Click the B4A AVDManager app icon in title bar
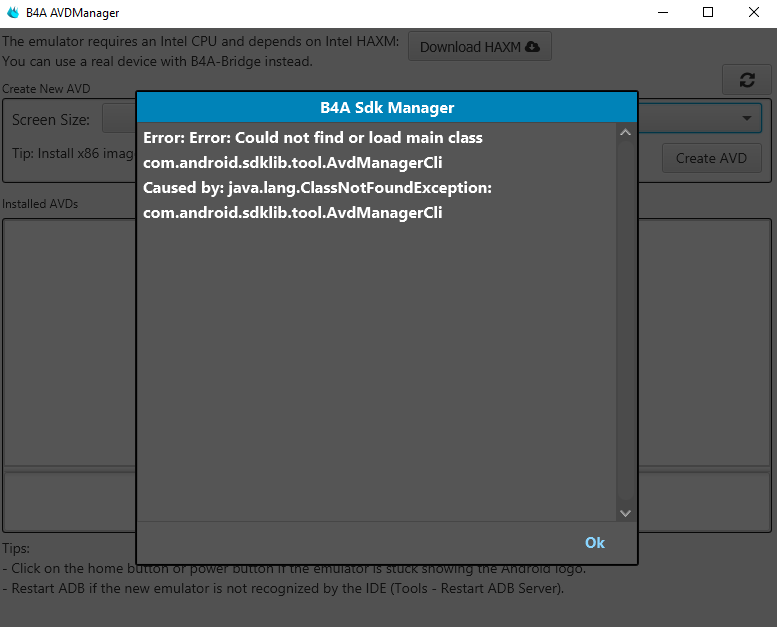The image size is (777, 627). [13, 12]
